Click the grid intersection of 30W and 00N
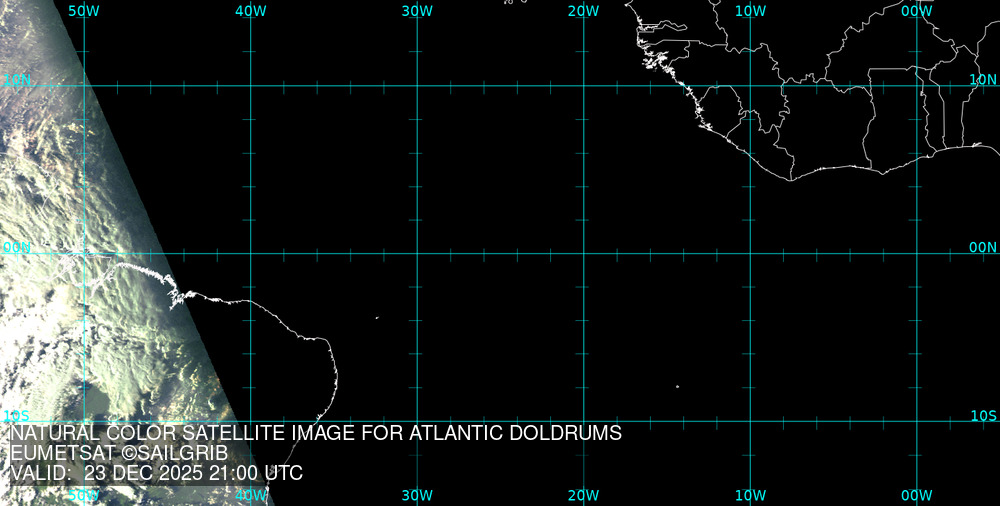 417,253
